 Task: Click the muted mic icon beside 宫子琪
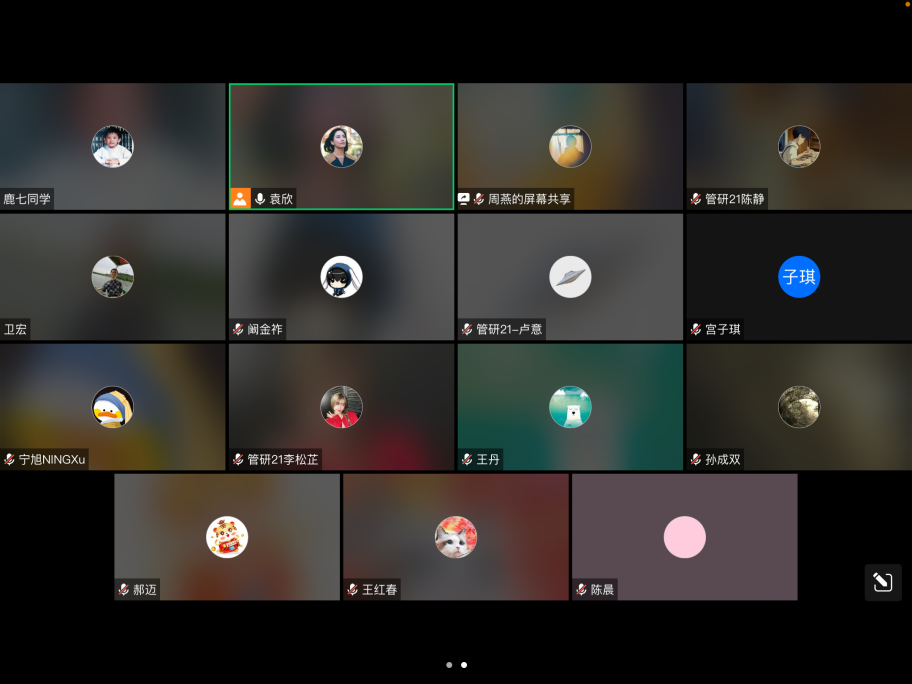[696, 329]
